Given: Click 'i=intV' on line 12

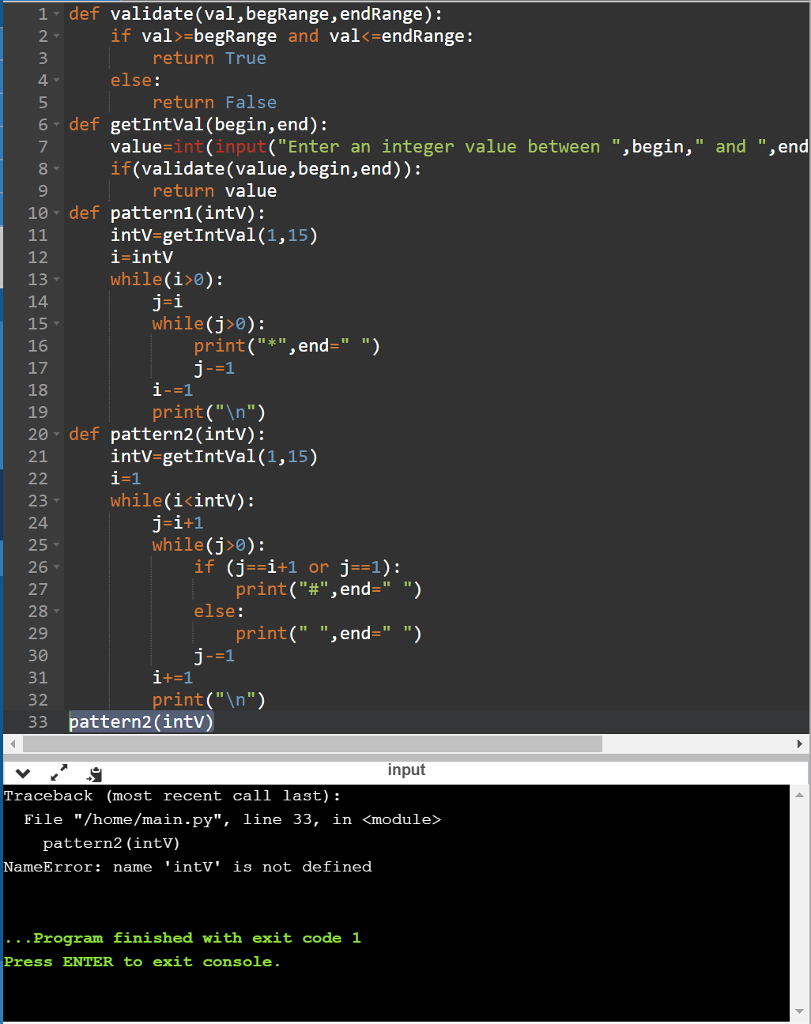Looking at the screenshot, I should point(142,257).
